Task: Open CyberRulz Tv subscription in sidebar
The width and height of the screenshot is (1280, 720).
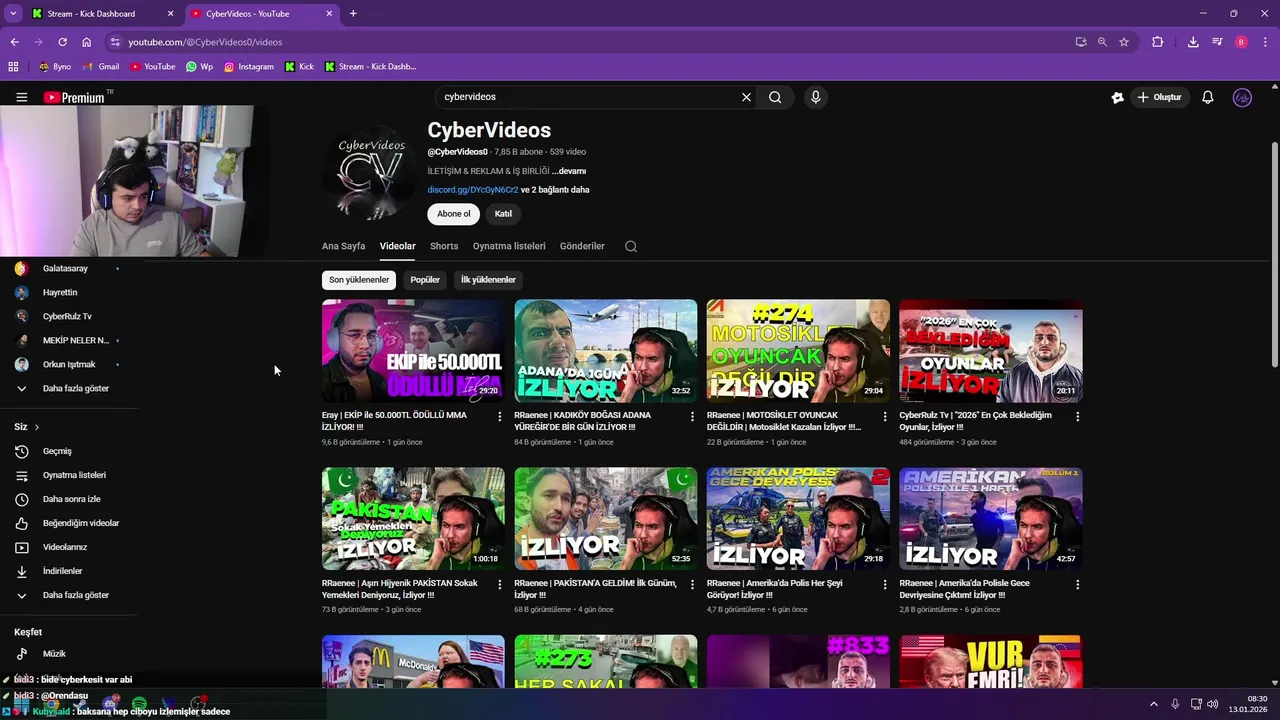Action: click(x=66, y=316)
